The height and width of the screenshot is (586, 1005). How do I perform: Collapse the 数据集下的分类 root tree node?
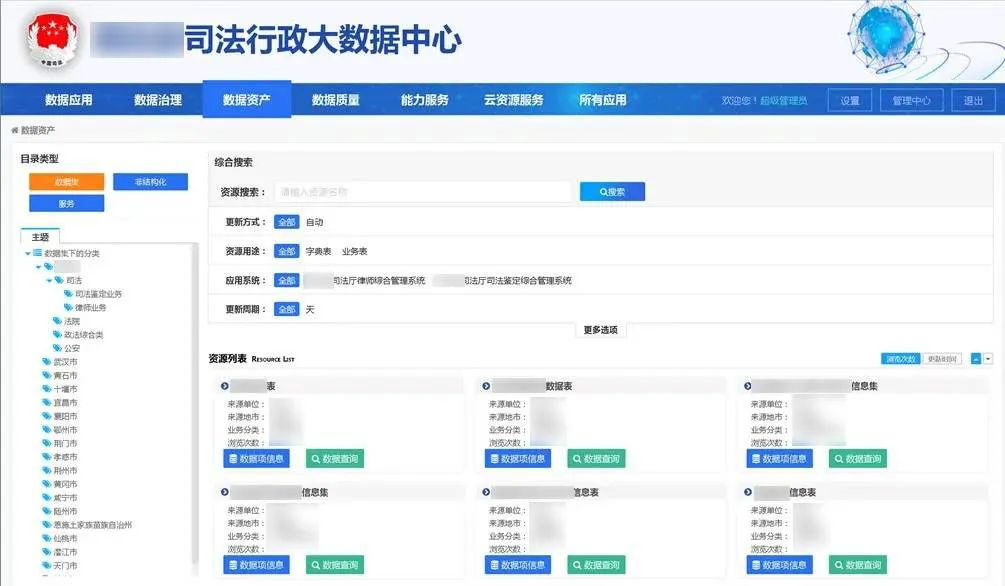pyautogui.click(x=28, y=253)
